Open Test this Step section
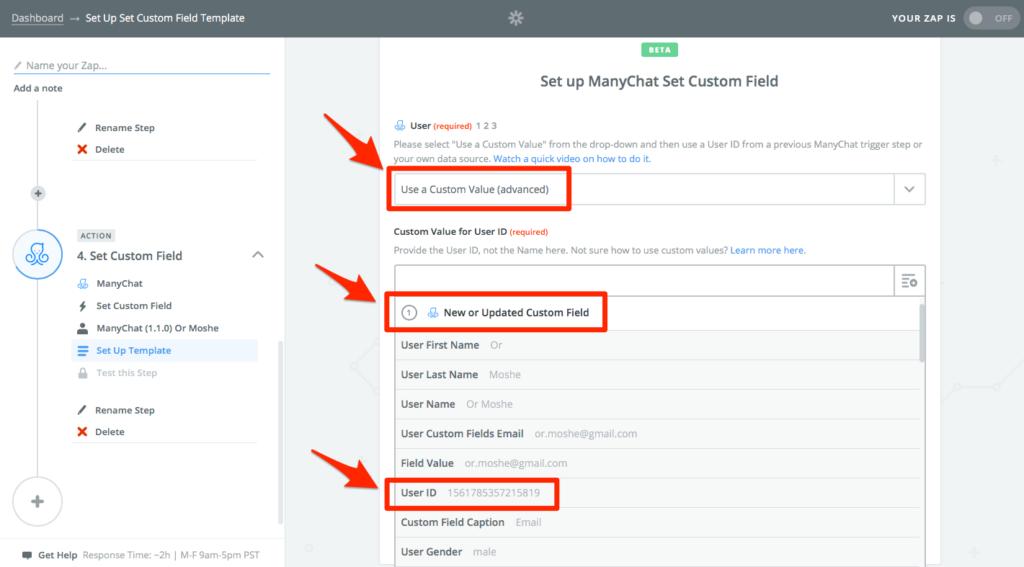Image resolution: width=1024 pixels, height=567 pixels. 165,373
